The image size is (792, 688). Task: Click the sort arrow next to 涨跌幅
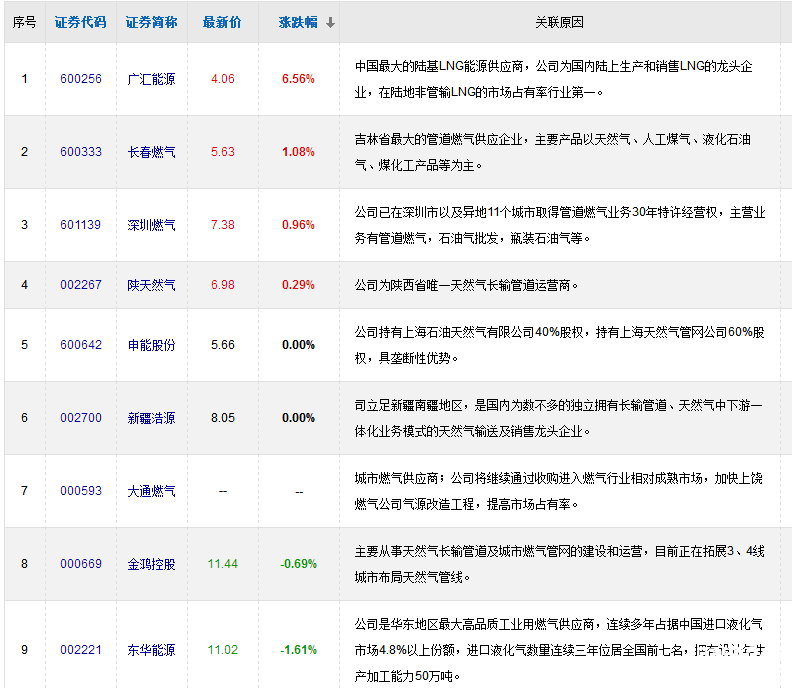pos(330,23)
